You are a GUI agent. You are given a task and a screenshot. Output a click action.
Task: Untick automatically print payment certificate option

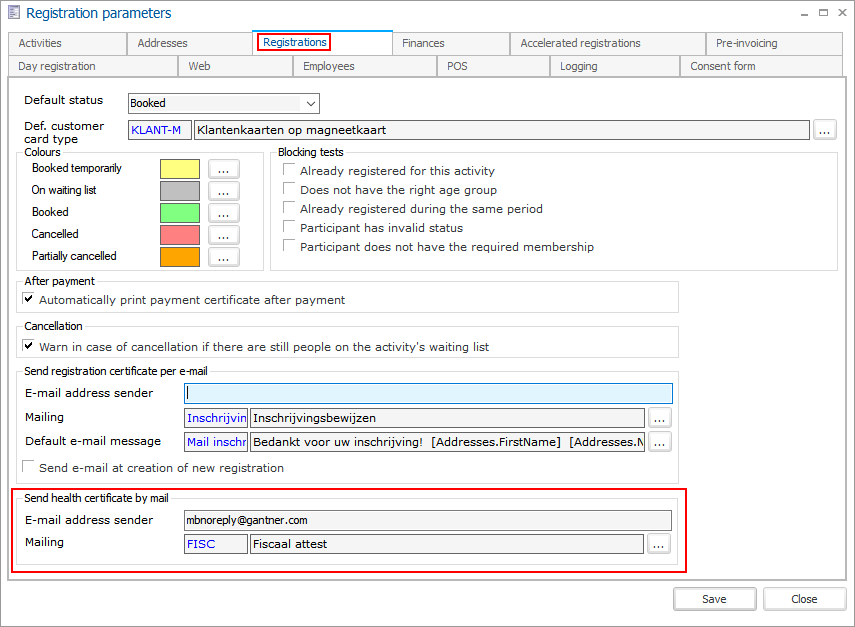pos(30,300)
